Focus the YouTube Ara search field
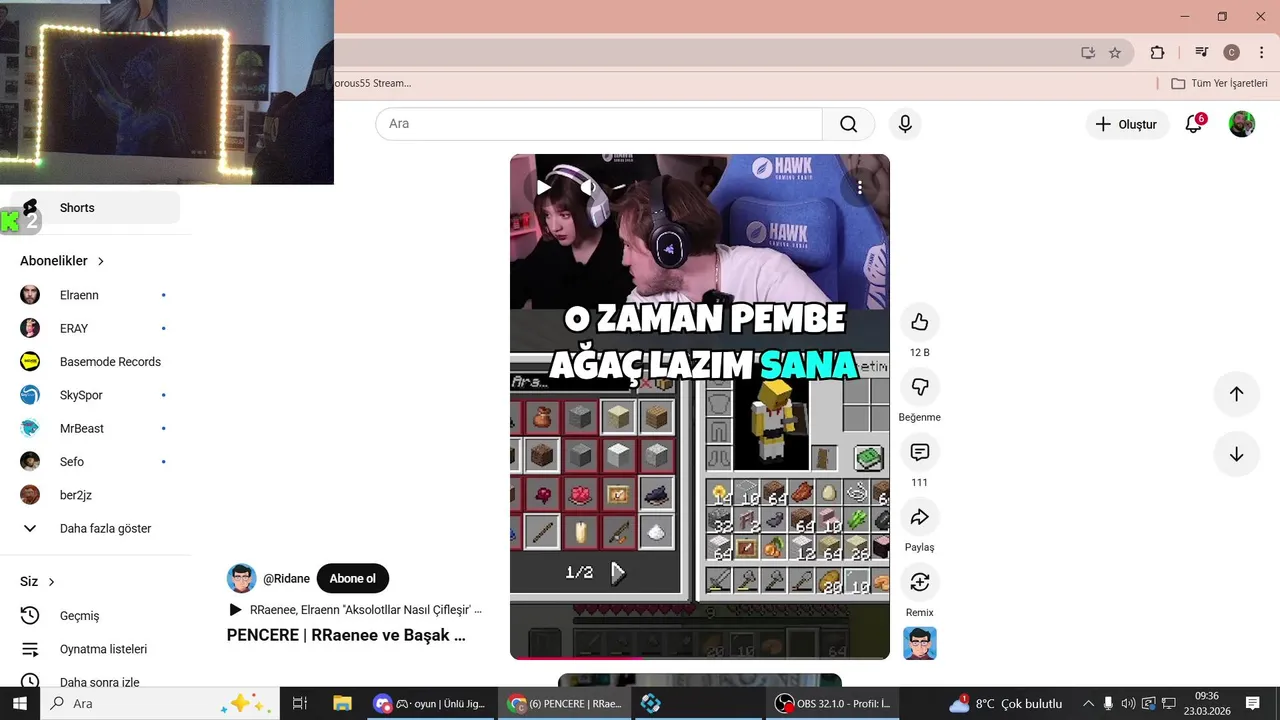This screenshot has width=1280, height=720. click(x=600, y=124)
